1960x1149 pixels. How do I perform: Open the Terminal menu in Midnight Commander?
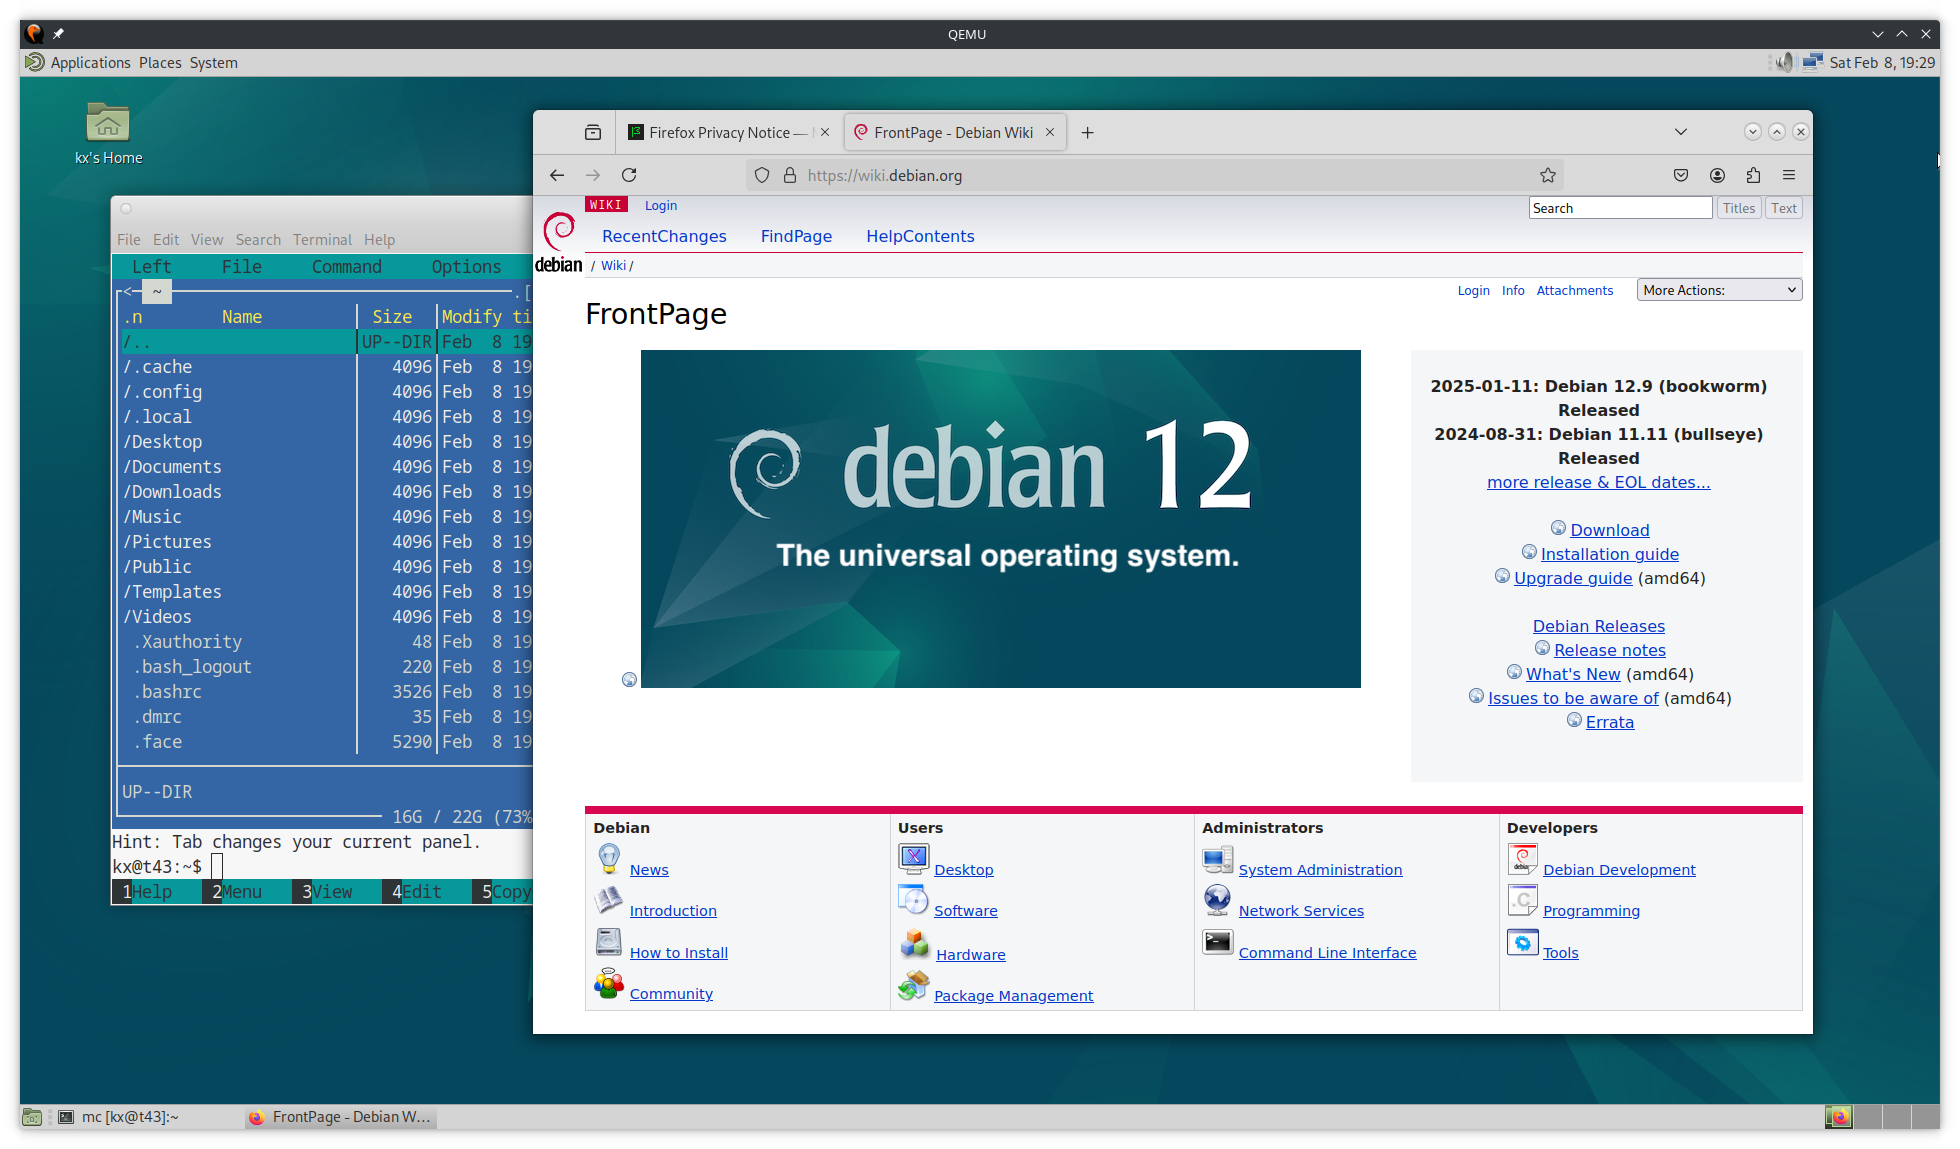pyautogui.click(x=322, y=239)
